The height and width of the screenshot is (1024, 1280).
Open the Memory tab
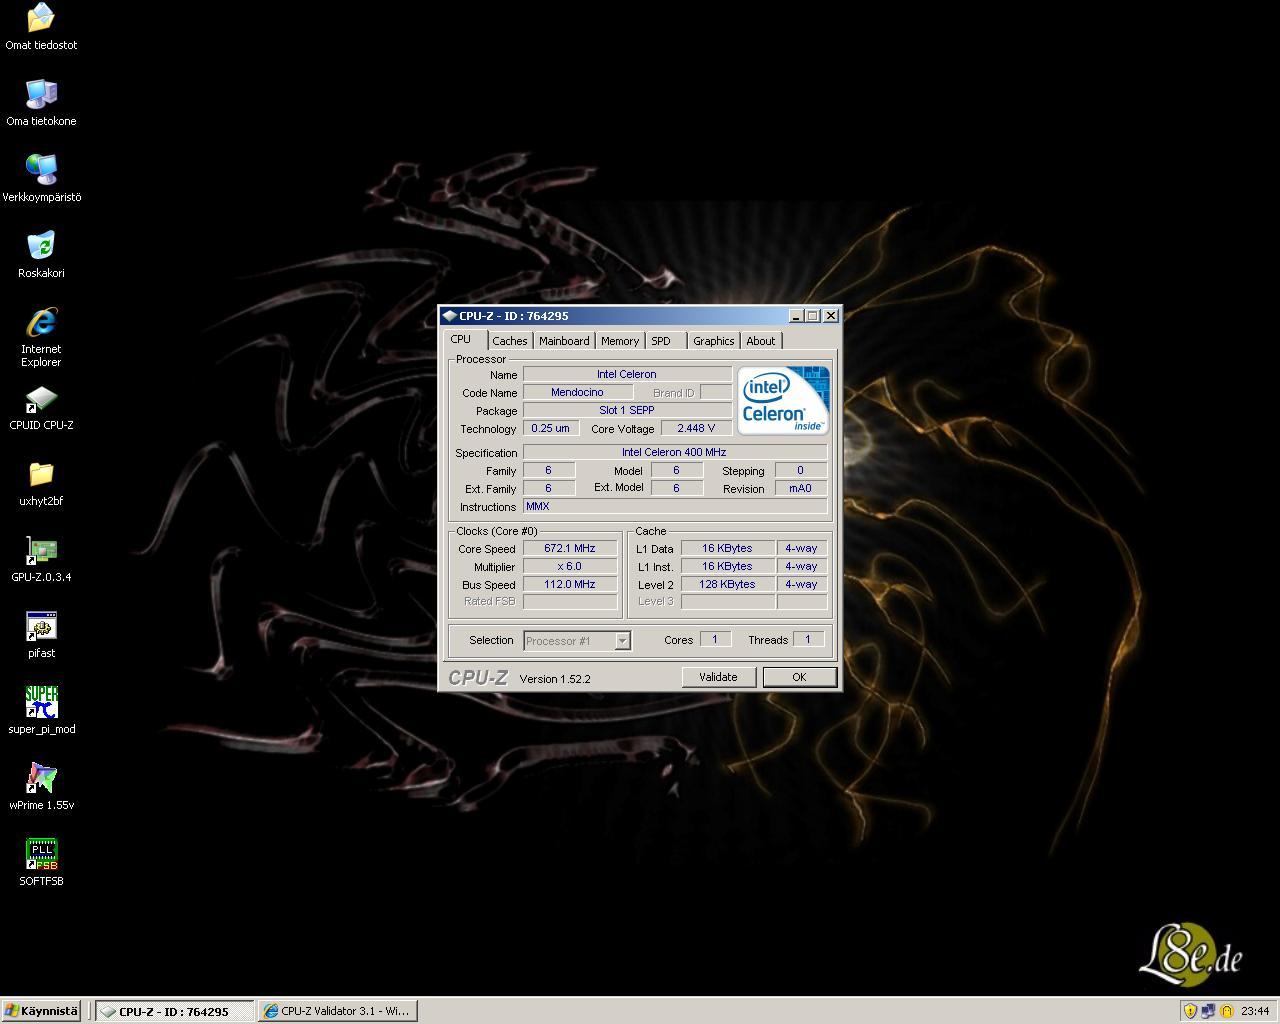[x=620, y=341]
